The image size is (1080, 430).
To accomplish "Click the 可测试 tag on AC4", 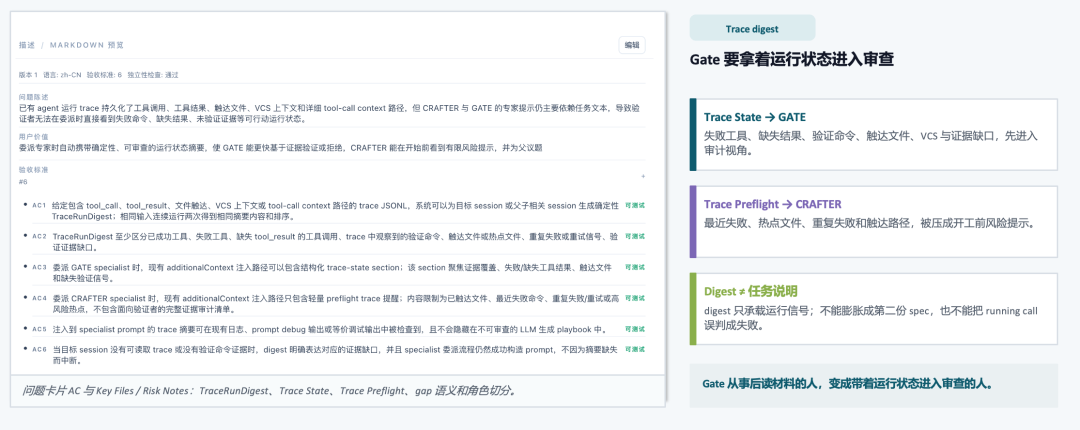I will pyautogui.click(x=634, y=298).
